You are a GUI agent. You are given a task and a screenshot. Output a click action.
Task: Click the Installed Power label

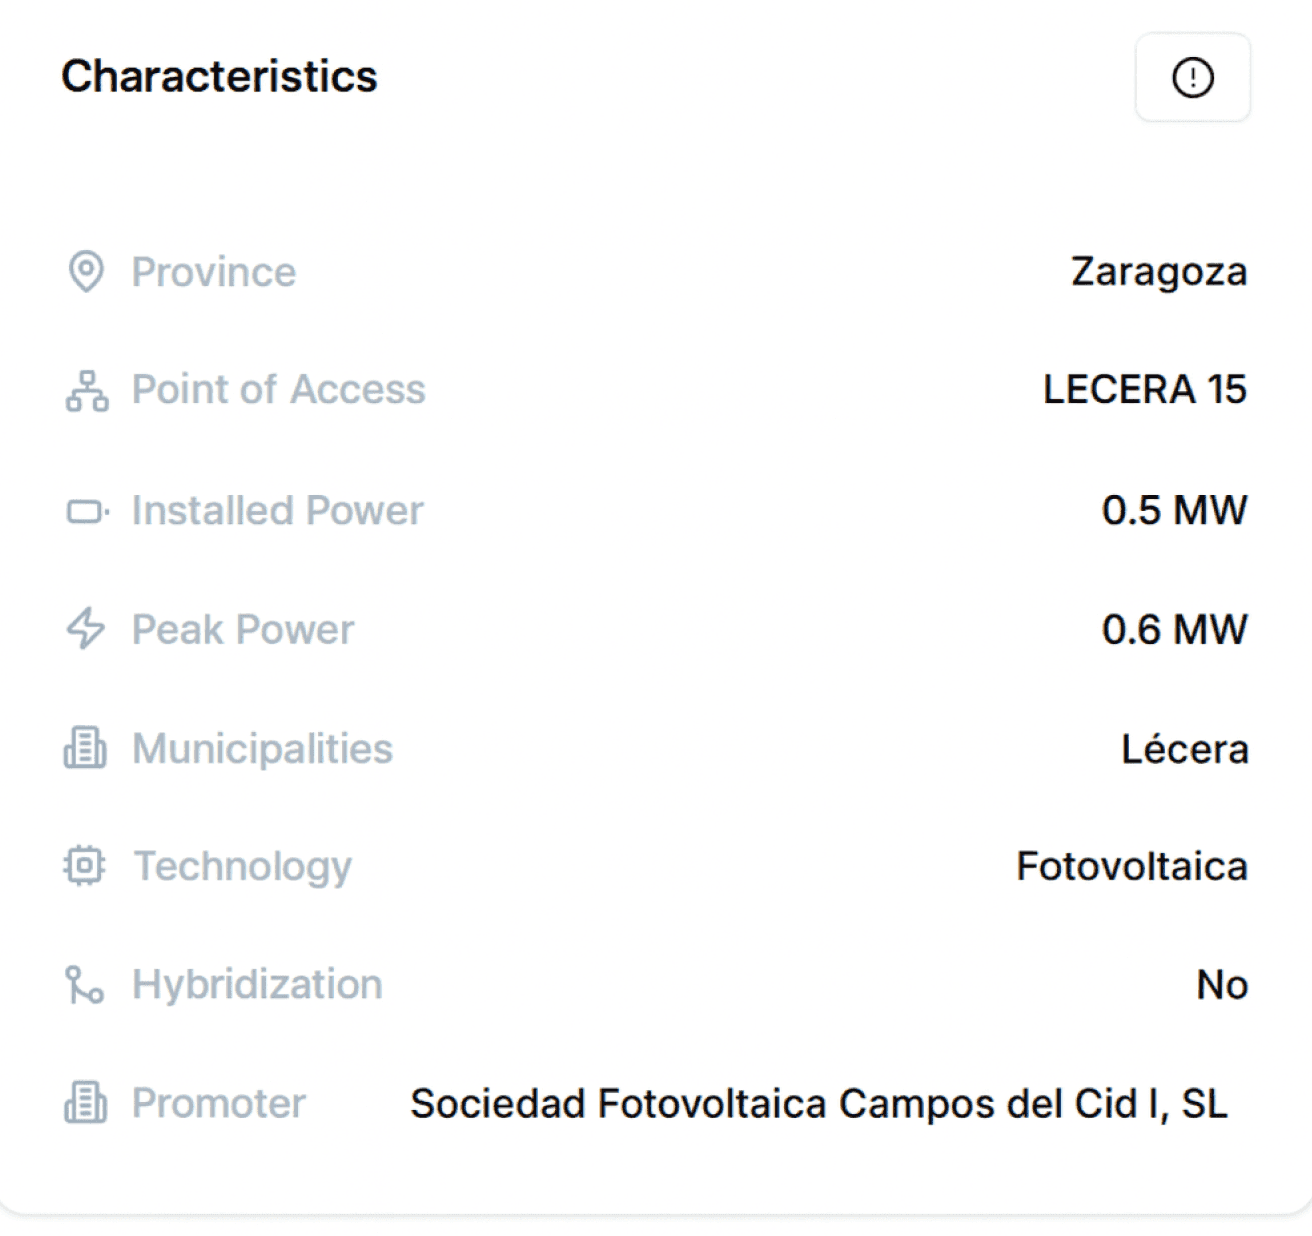[277, 511]
